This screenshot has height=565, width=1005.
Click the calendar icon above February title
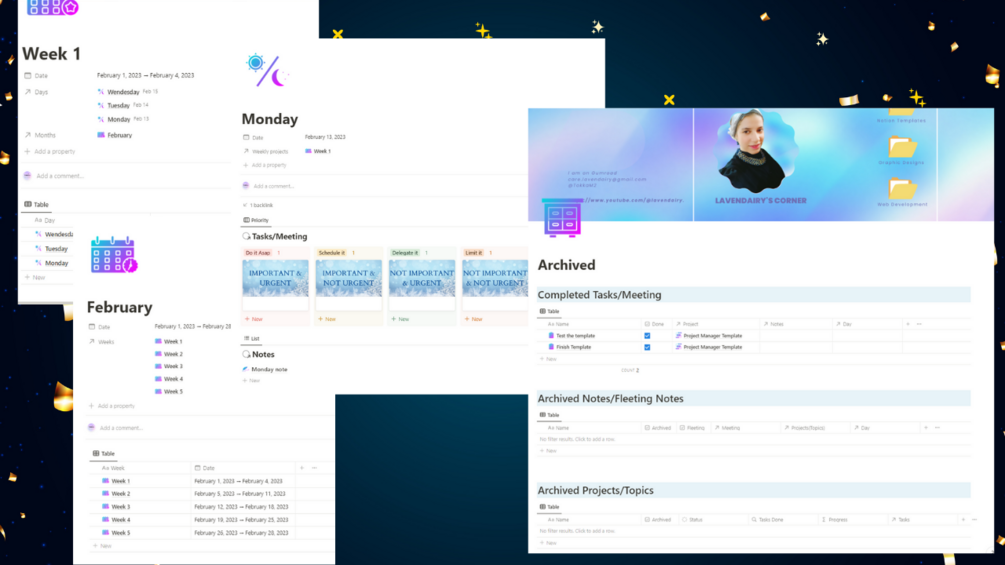tap(114, 254)
